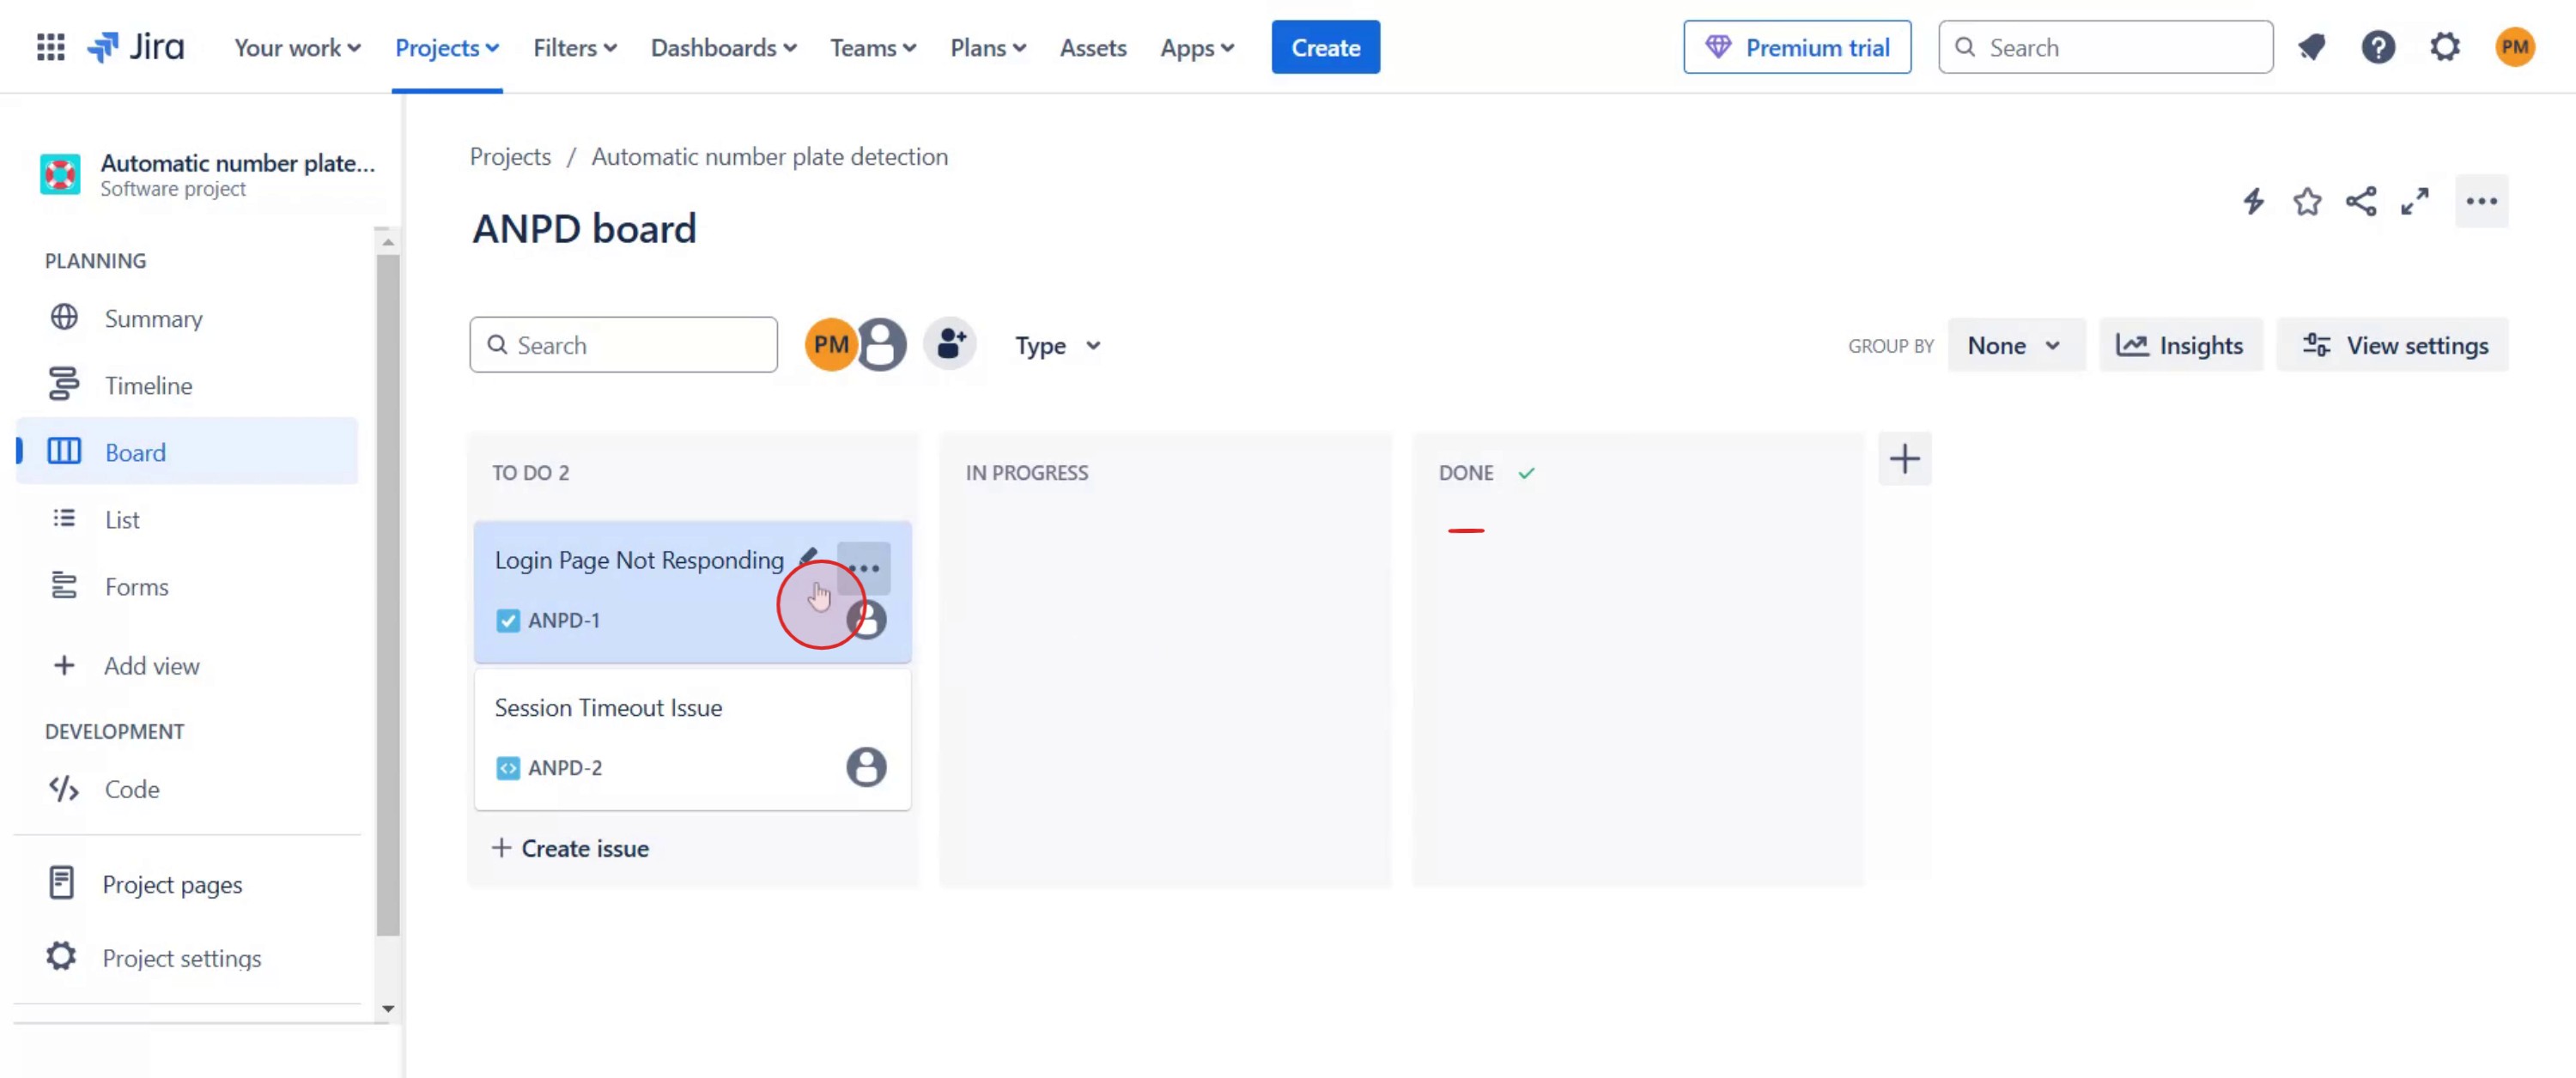Expand the Projects menu
The width and height of the screenshot is (2576, 1078).
point(446,47)
